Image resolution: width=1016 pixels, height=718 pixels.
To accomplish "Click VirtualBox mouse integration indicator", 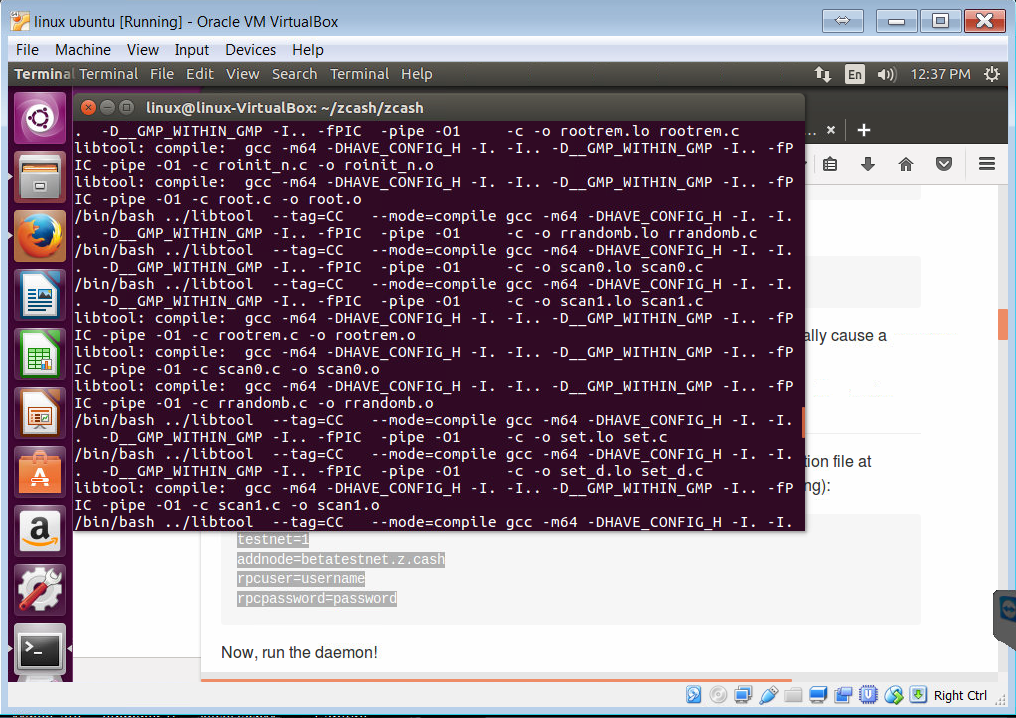I will pos(894,695).
